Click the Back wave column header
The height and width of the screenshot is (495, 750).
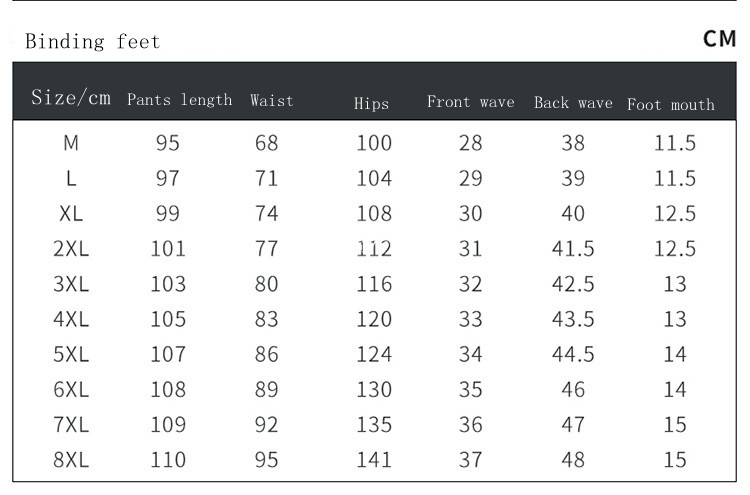[x=573, y=103]
